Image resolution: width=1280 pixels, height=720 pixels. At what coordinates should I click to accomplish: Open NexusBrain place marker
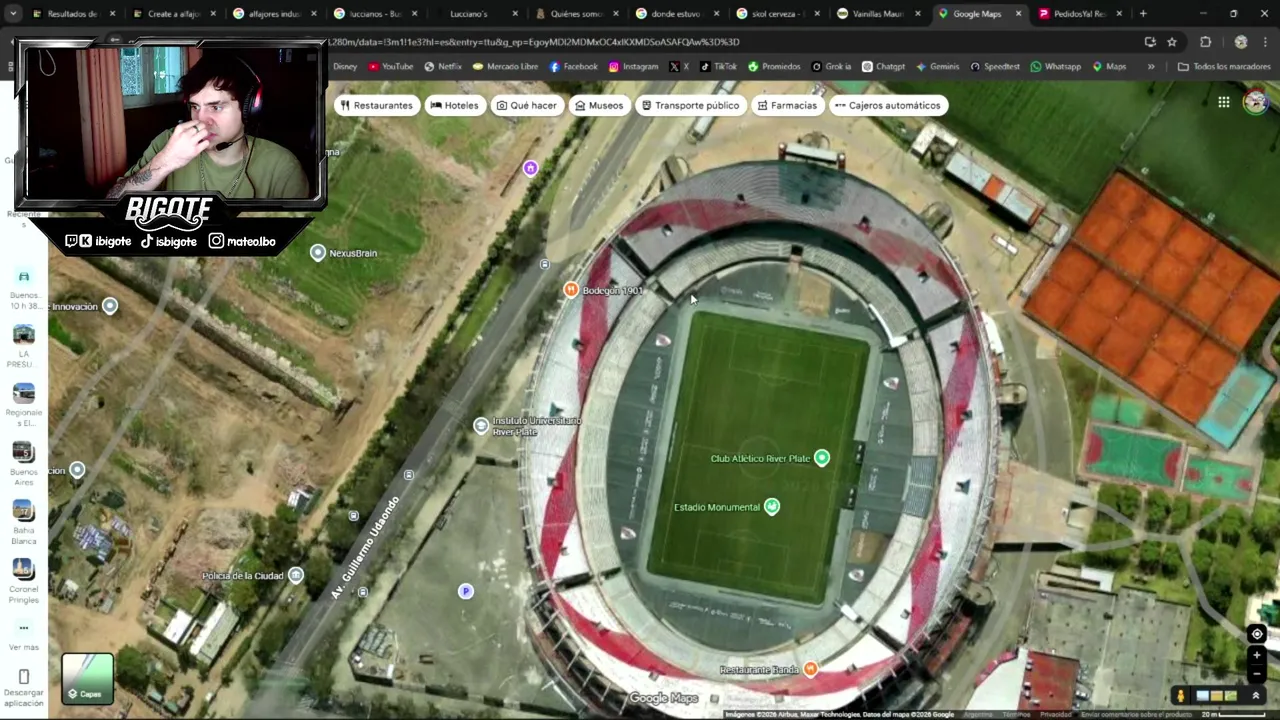point(318,253)
